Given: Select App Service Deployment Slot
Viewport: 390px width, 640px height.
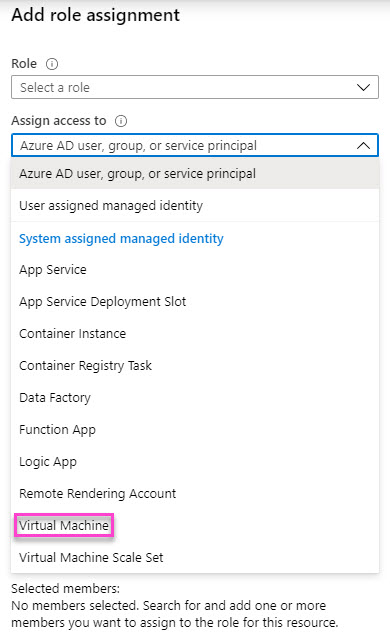Looking at the screenshot, I should click(x=195, y=302).
